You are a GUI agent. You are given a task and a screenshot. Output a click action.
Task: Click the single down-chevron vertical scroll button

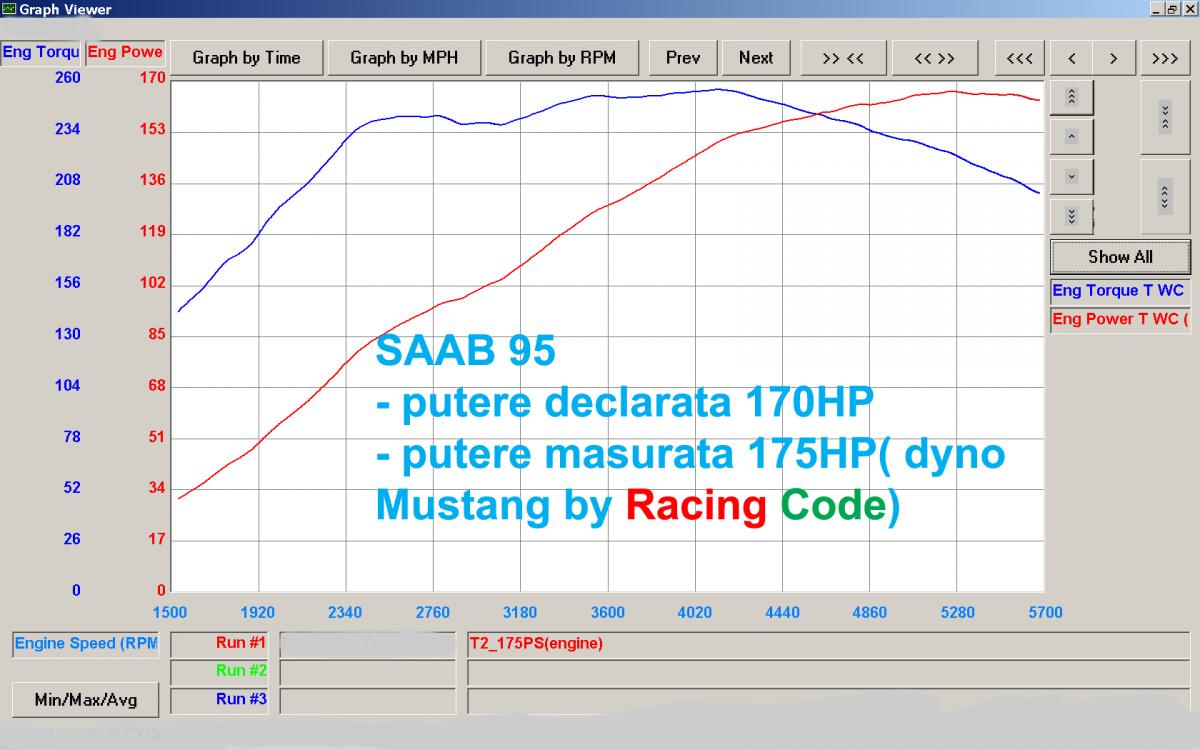click(1071, 176)
